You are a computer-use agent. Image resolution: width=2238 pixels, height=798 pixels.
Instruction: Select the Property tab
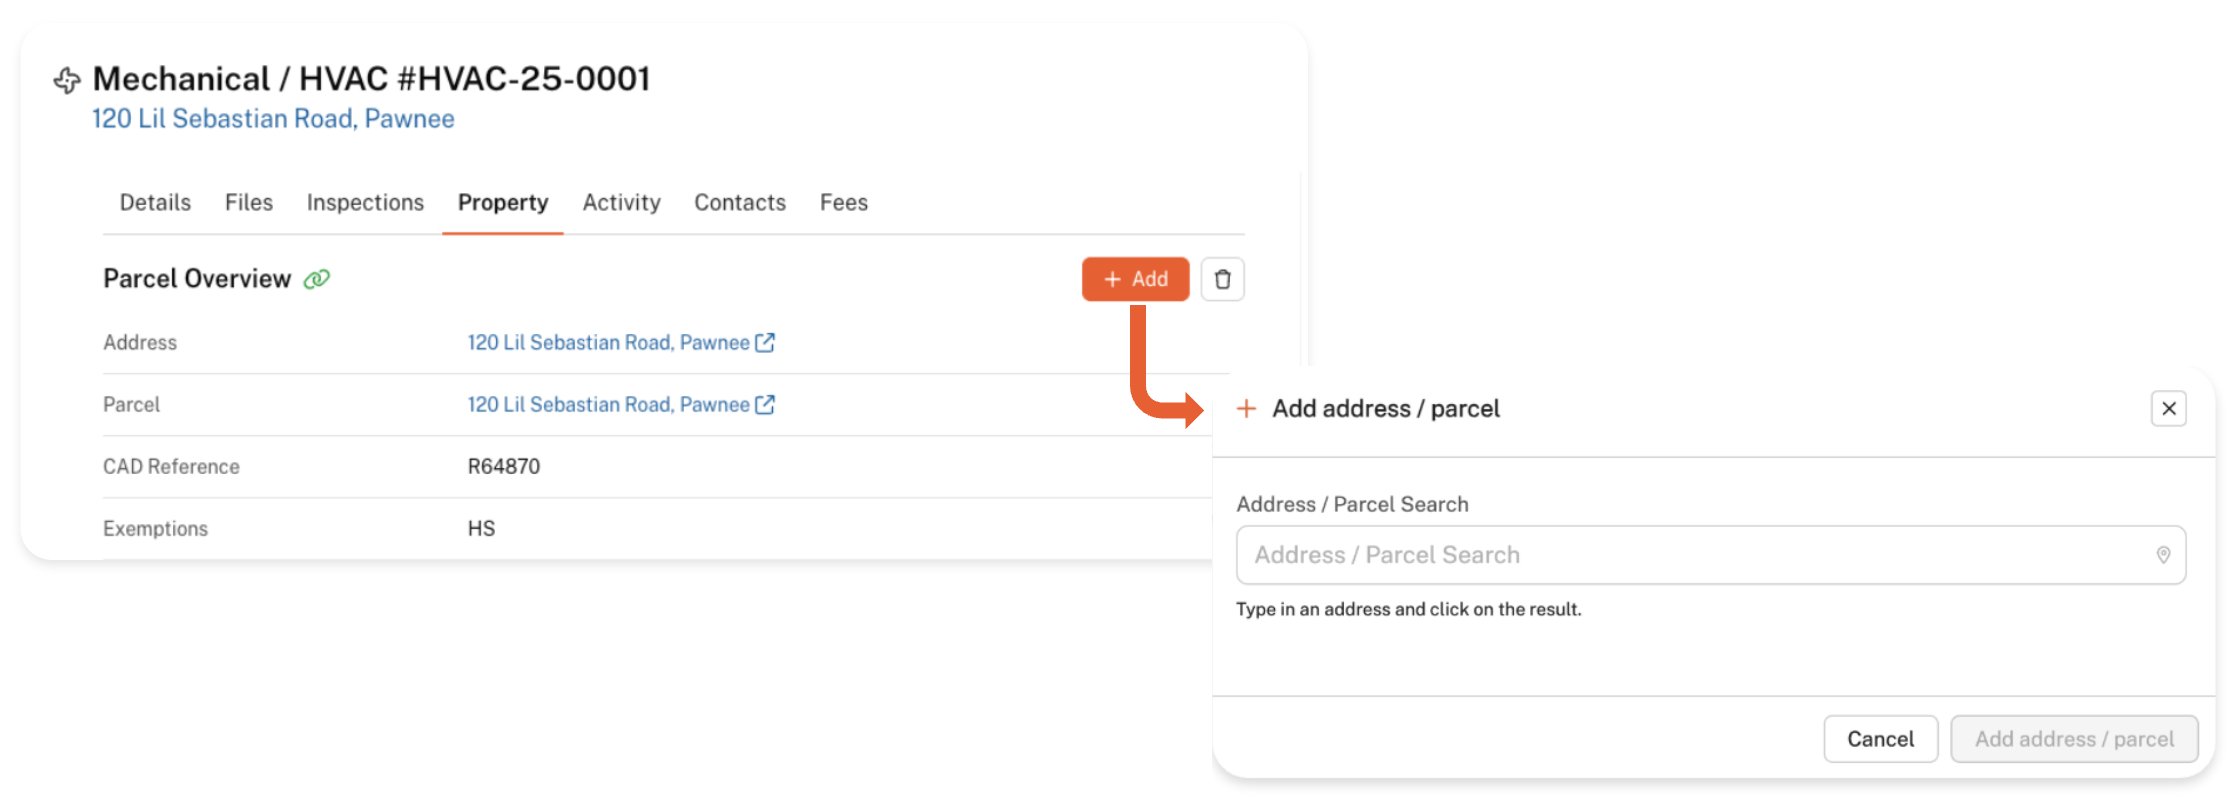coord(503,203)
